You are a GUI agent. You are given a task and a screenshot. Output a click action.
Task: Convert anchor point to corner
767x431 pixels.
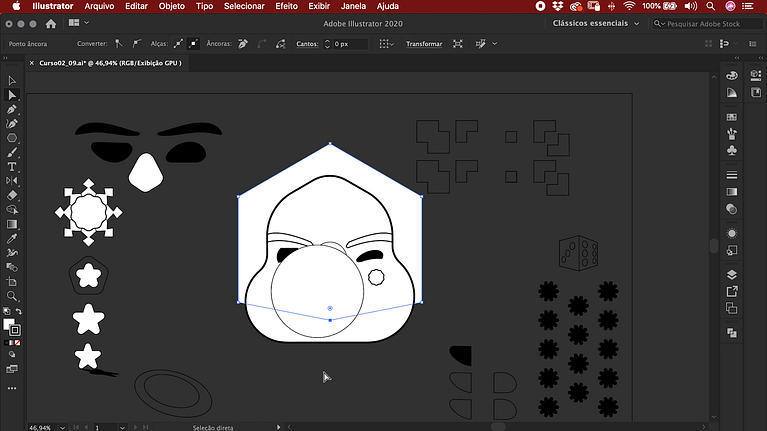[x=119, y=44]
